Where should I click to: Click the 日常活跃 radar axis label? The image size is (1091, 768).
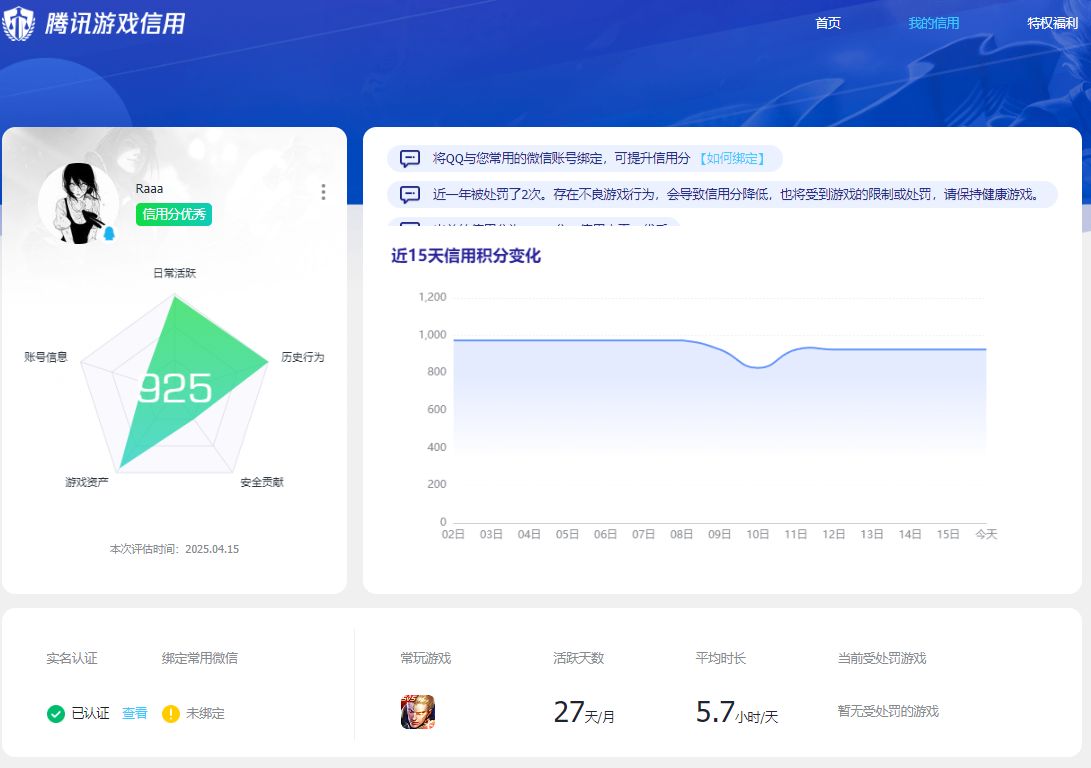point(175,273)
